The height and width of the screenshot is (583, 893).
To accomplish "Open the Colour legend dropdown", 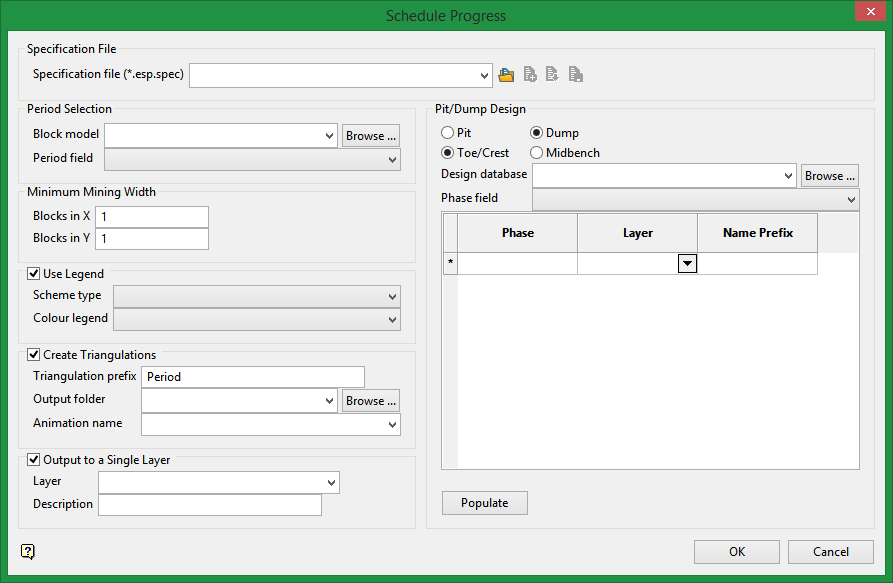I will pyautogui.click(x=392, y=320).
